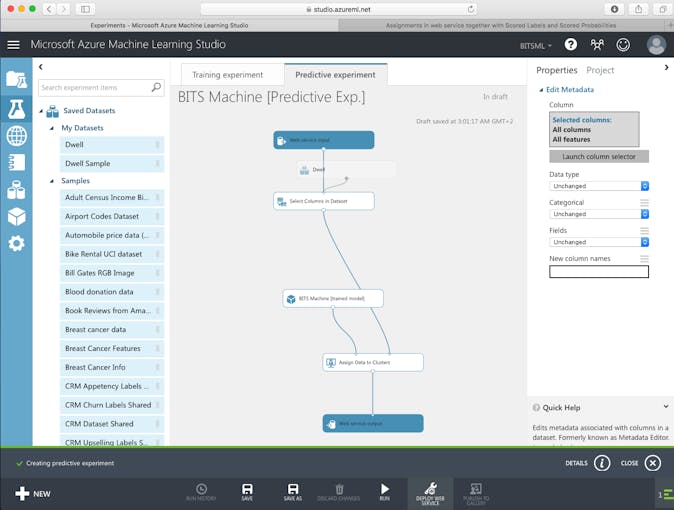Switch to Predictive experiment tab
Image resolution: width=674 pixels, height=510 pixels.
[x=335, y=75]
